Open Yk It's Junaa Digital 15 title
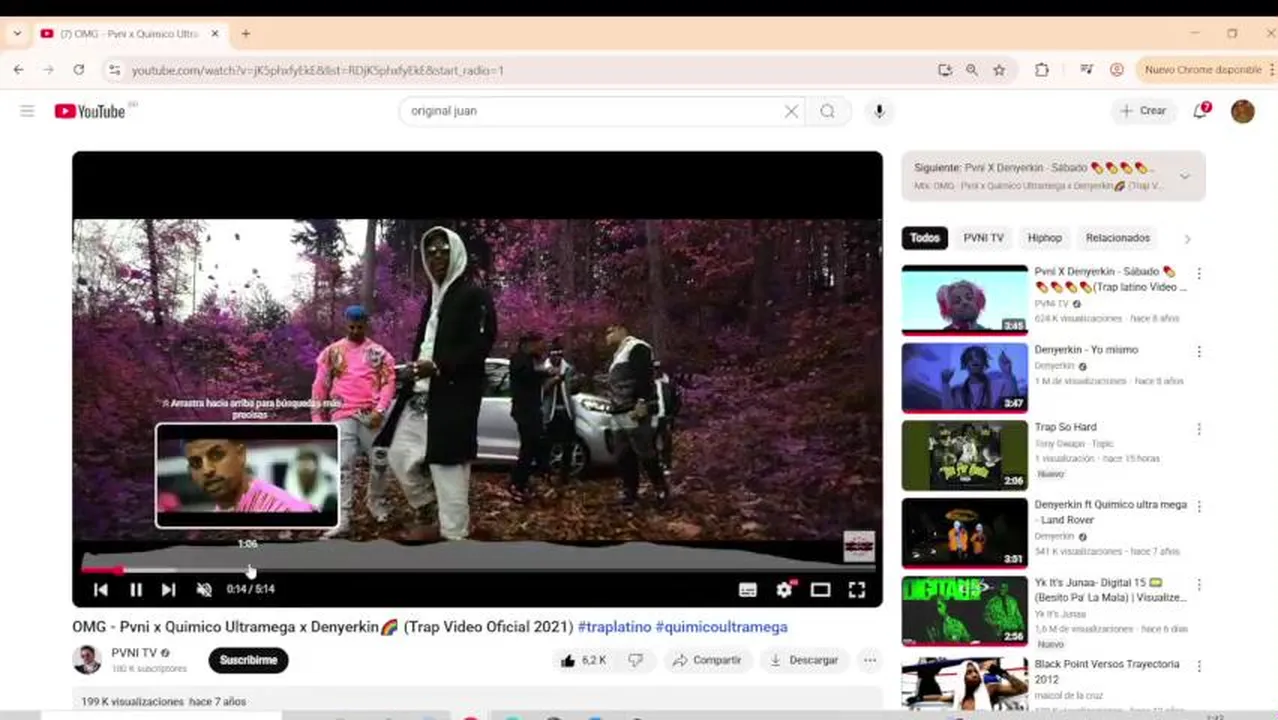Screen dimensions: 1278x720 click(1110, 590)
